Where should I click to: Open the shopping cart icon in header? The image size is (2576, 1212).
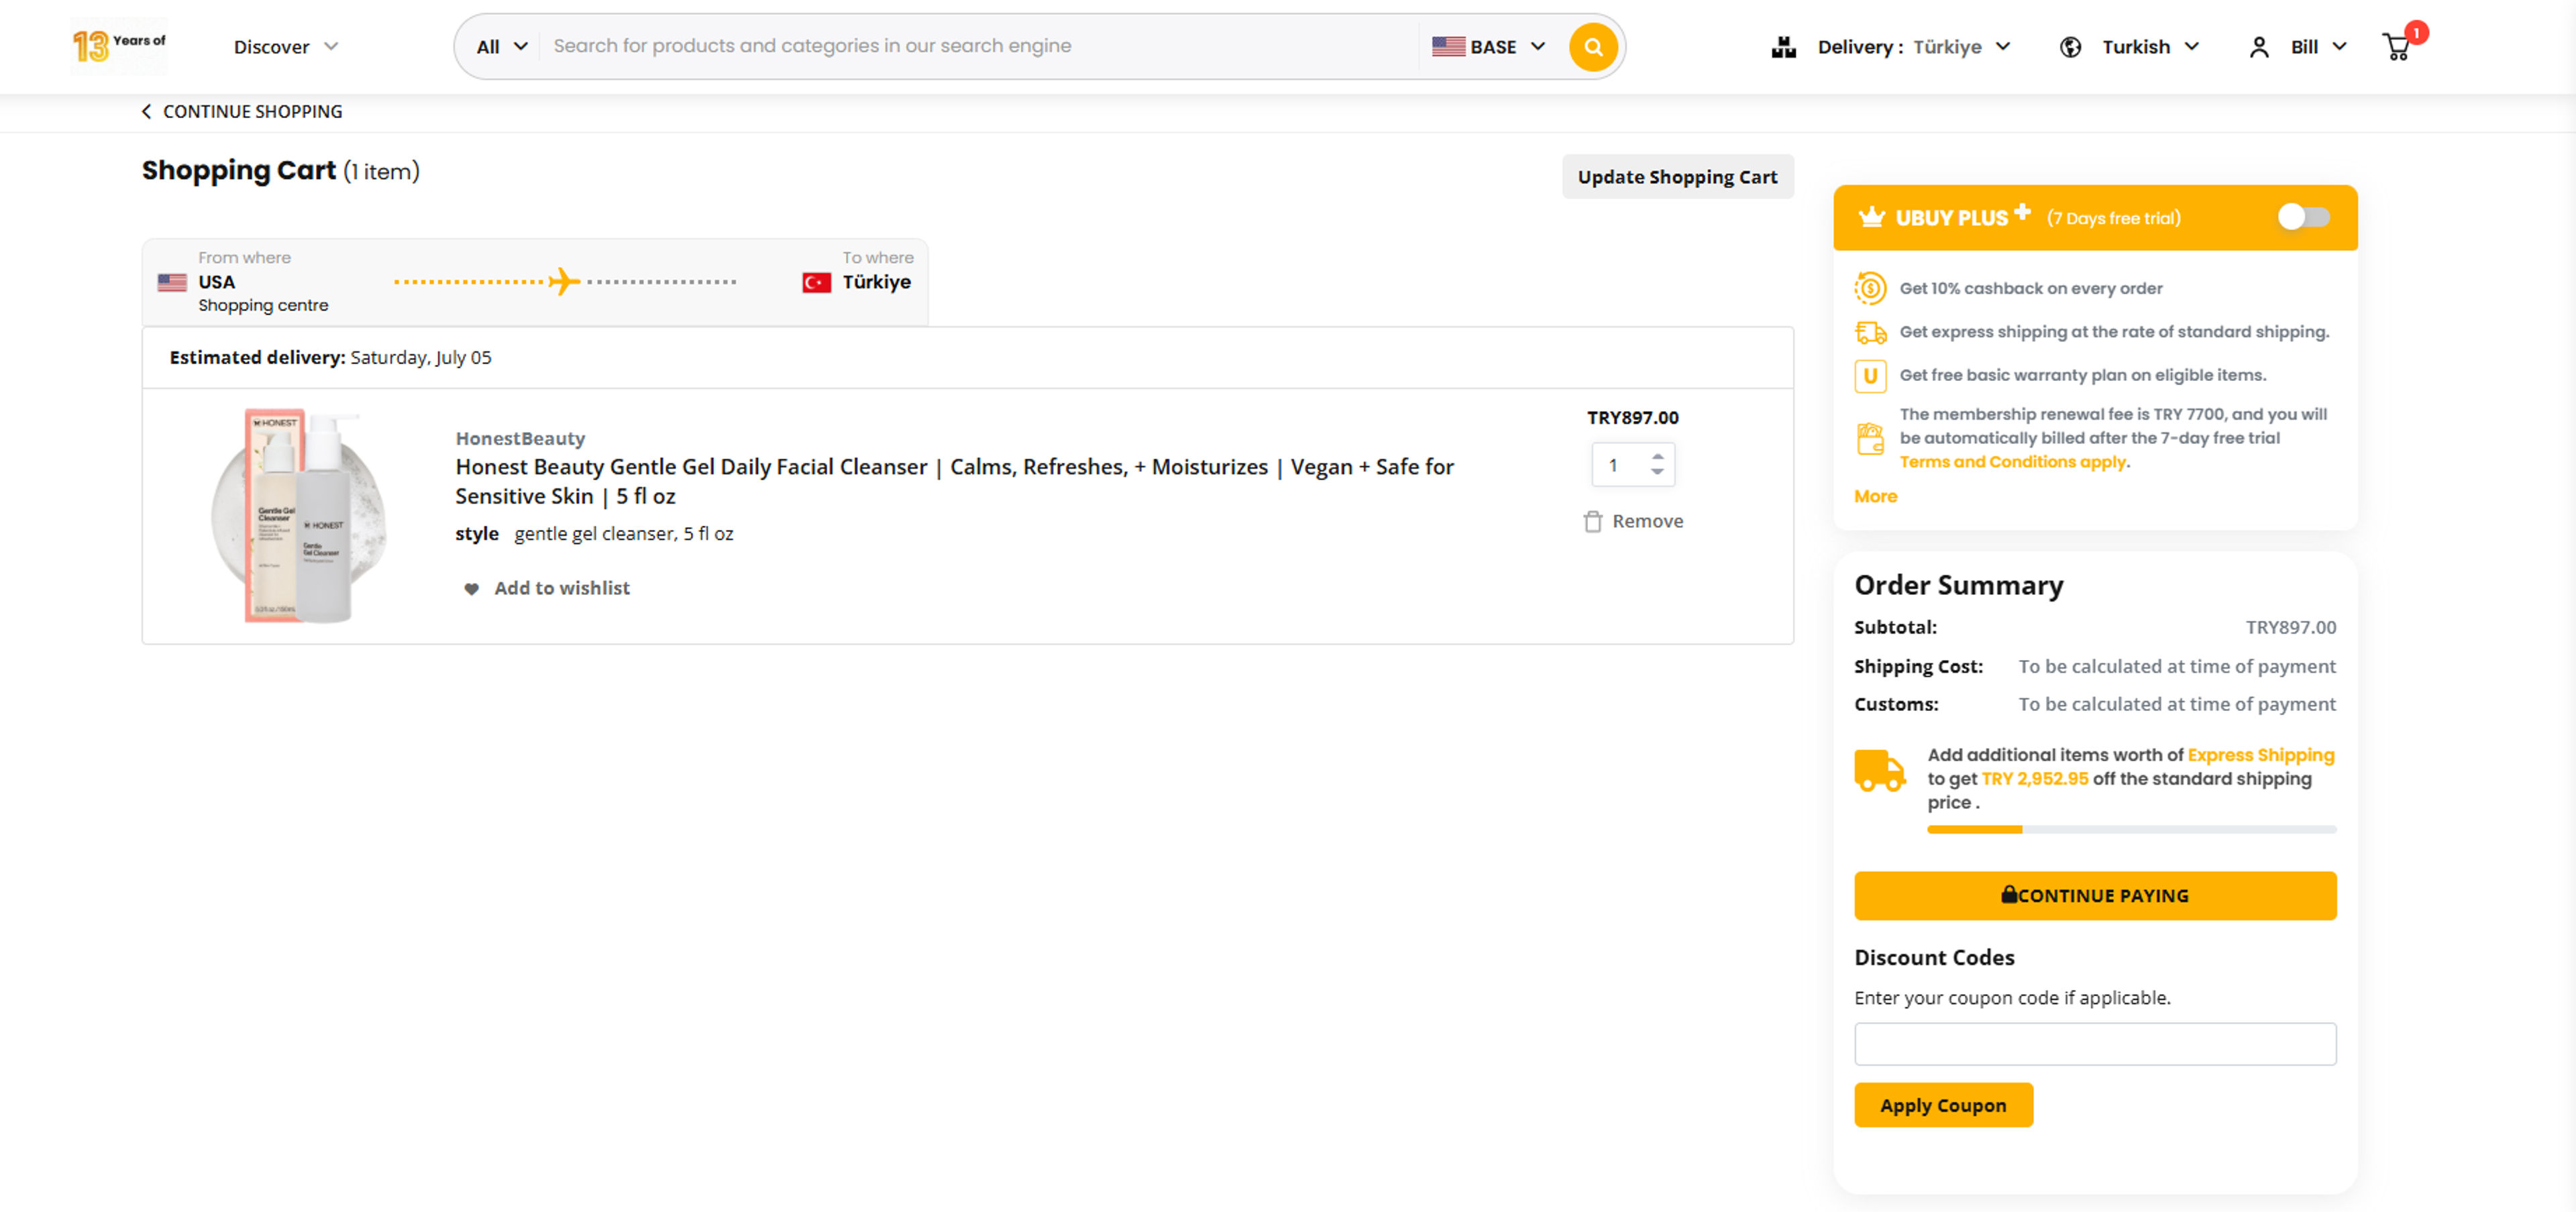(x=2396, y=47)
